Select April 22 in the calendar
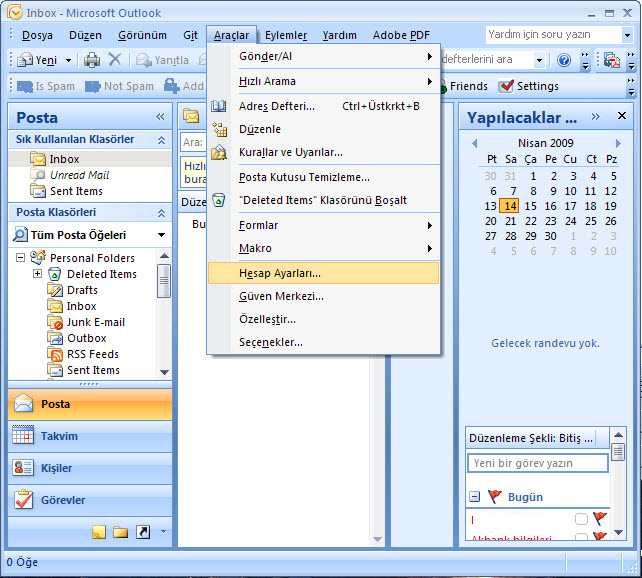This screenshot has height=578, width=642. 531,221
